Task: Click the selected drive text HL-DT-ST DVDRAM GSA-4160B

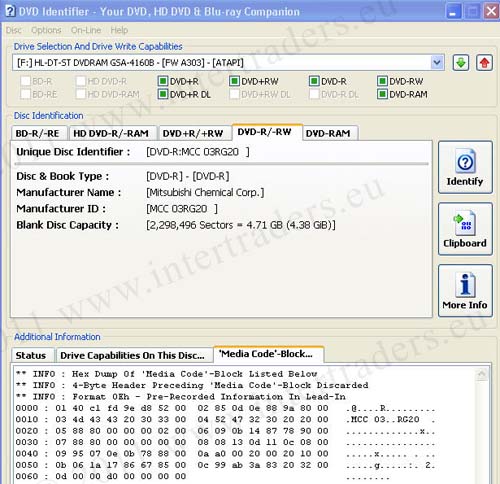Action: click(130, 63)
